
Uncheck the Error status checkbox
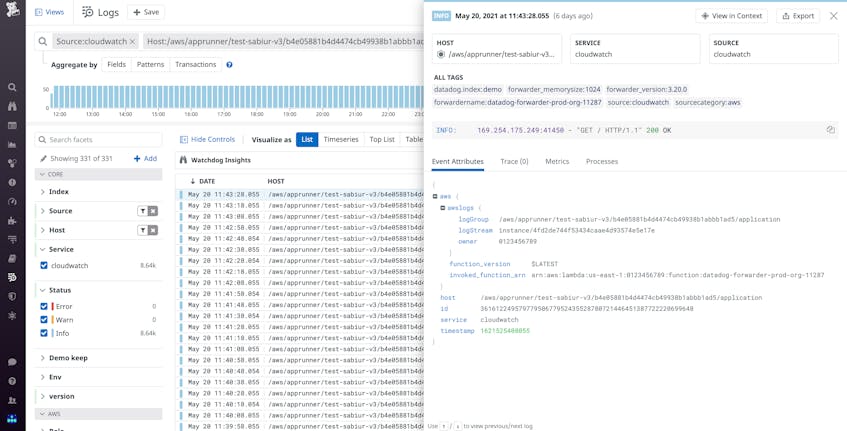[x=44, y=306]
